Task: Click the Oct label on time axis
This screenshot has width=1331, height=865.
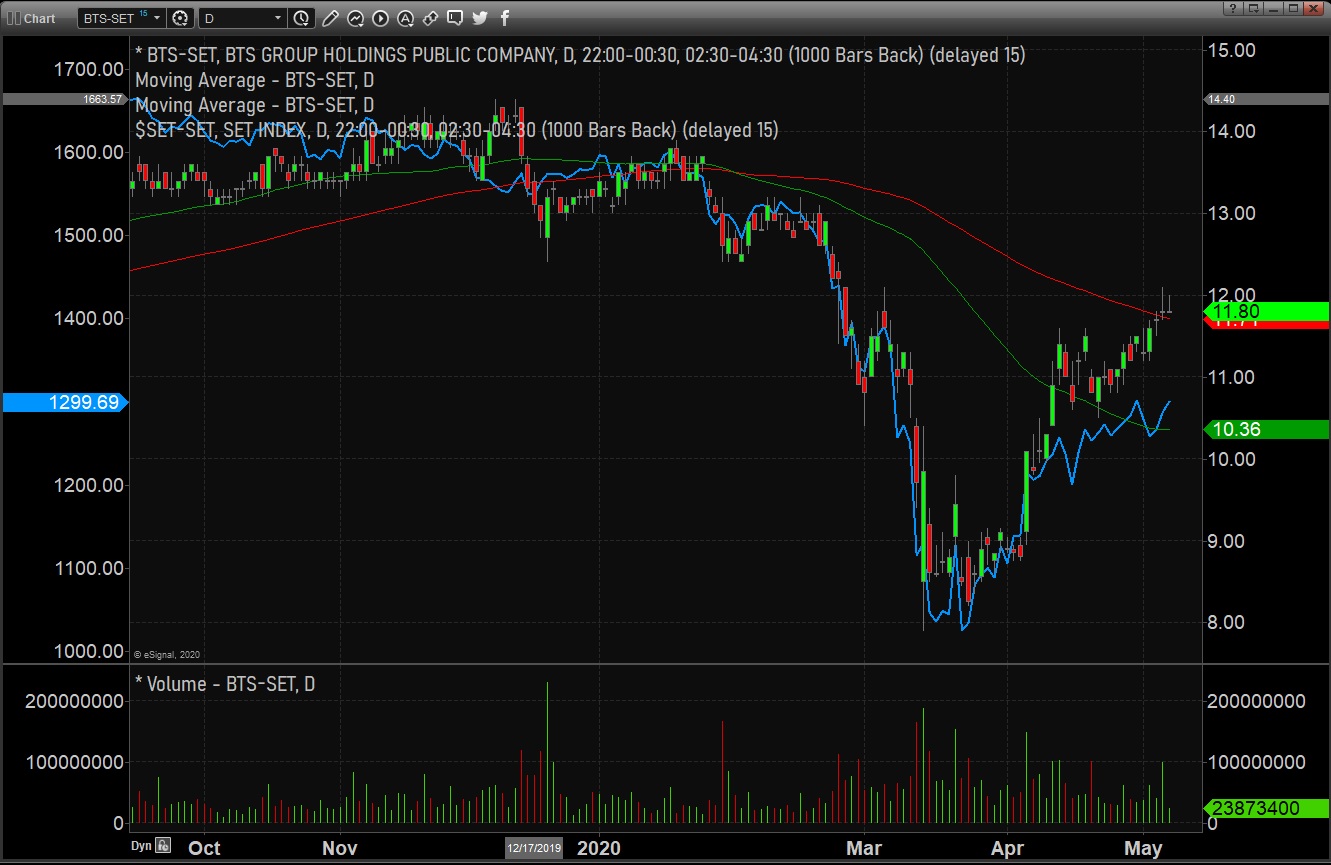Action: click(x=204, y=848)
